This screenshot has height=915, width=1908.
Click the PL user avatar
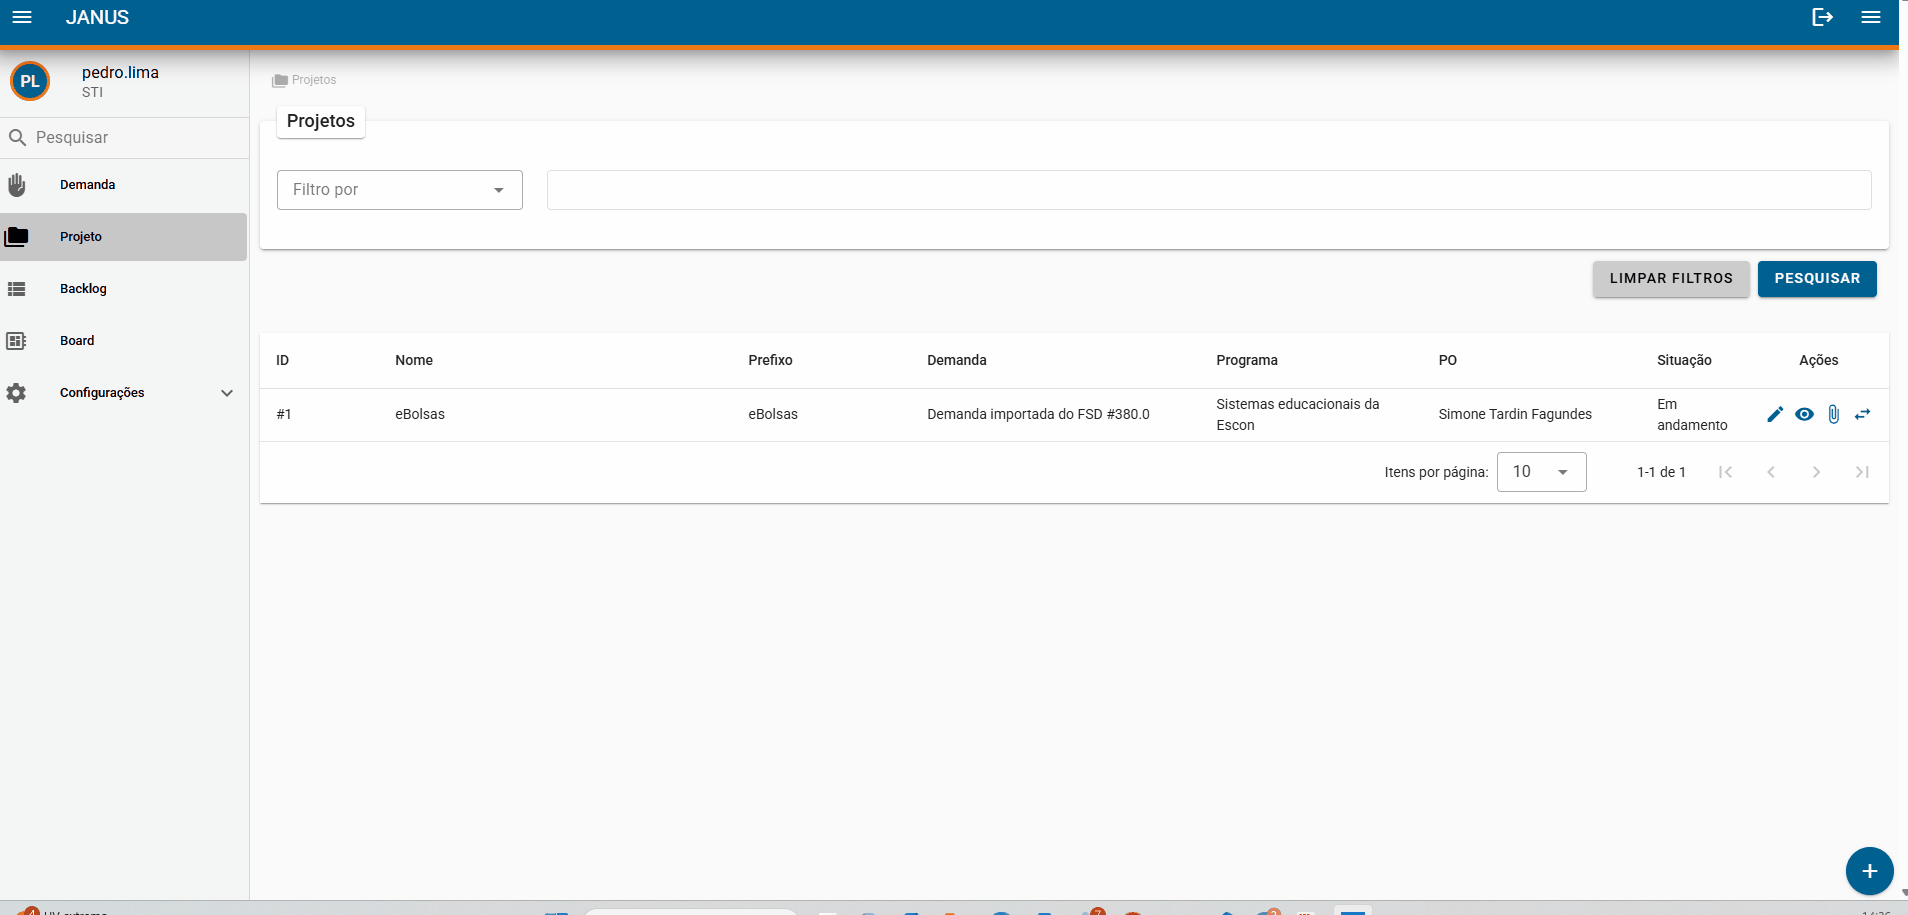click(30, 81)
